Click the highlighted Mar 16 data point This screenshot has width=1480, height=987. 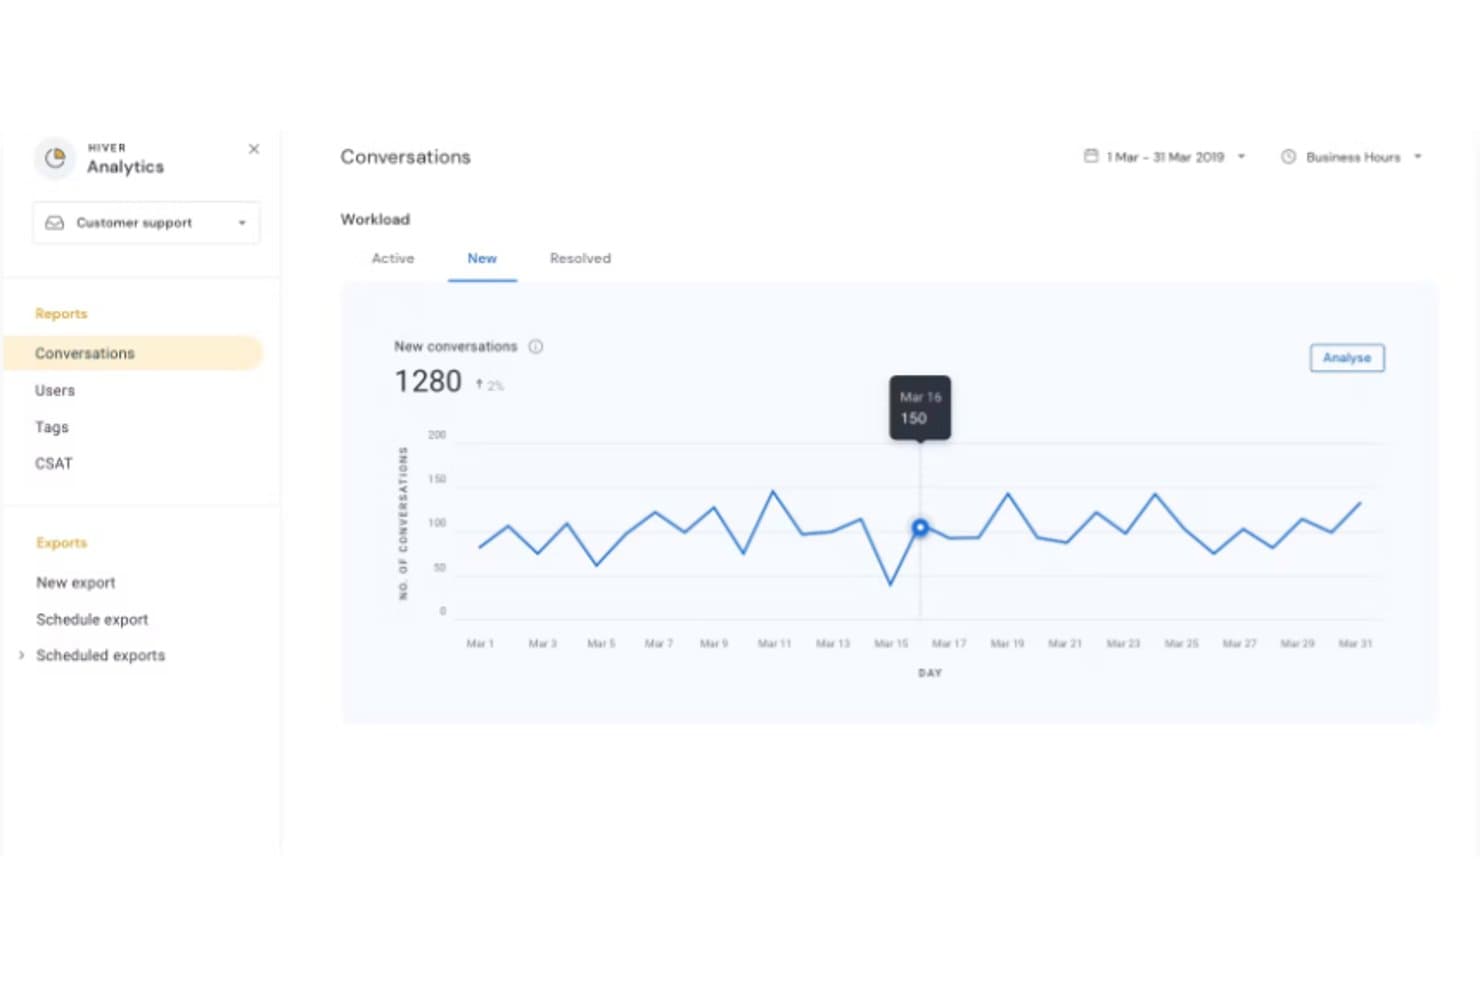coord(920,527)
